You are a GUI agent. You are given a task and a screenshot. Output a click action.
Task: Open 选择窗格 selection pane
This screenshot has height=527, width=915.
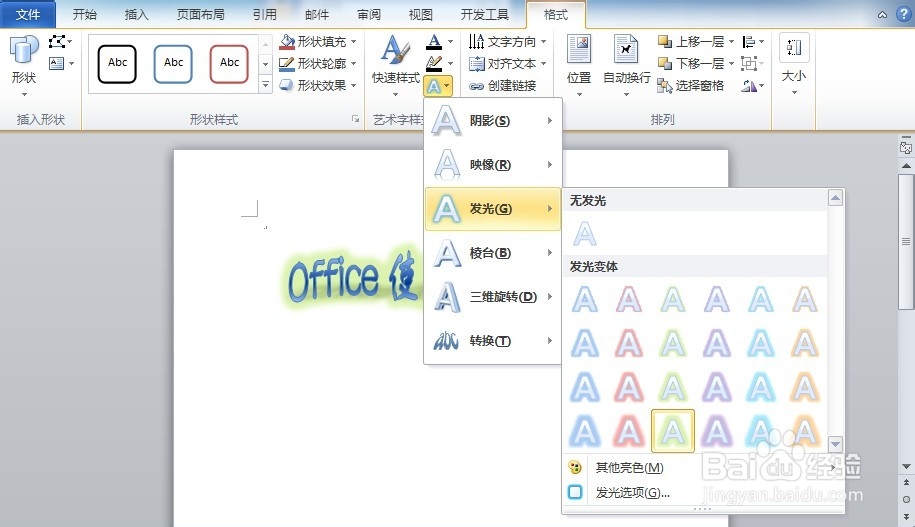[x=691, y=86]
